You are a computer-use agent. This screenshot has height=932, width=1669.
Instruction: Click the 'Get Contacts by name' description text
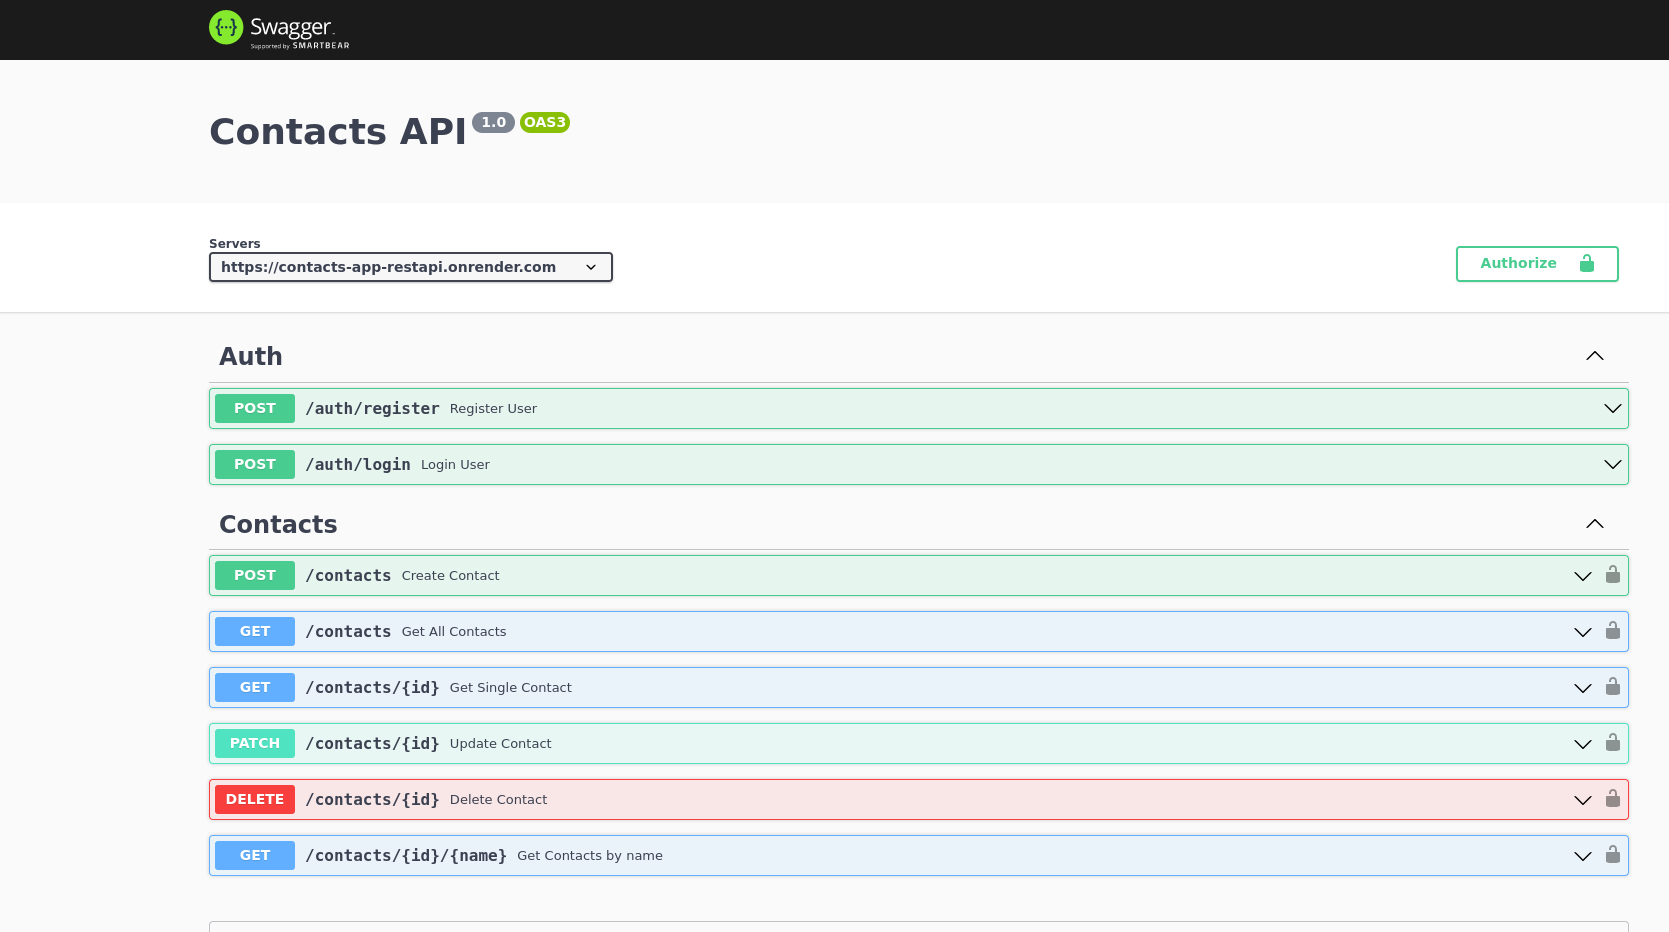[590, 855]
